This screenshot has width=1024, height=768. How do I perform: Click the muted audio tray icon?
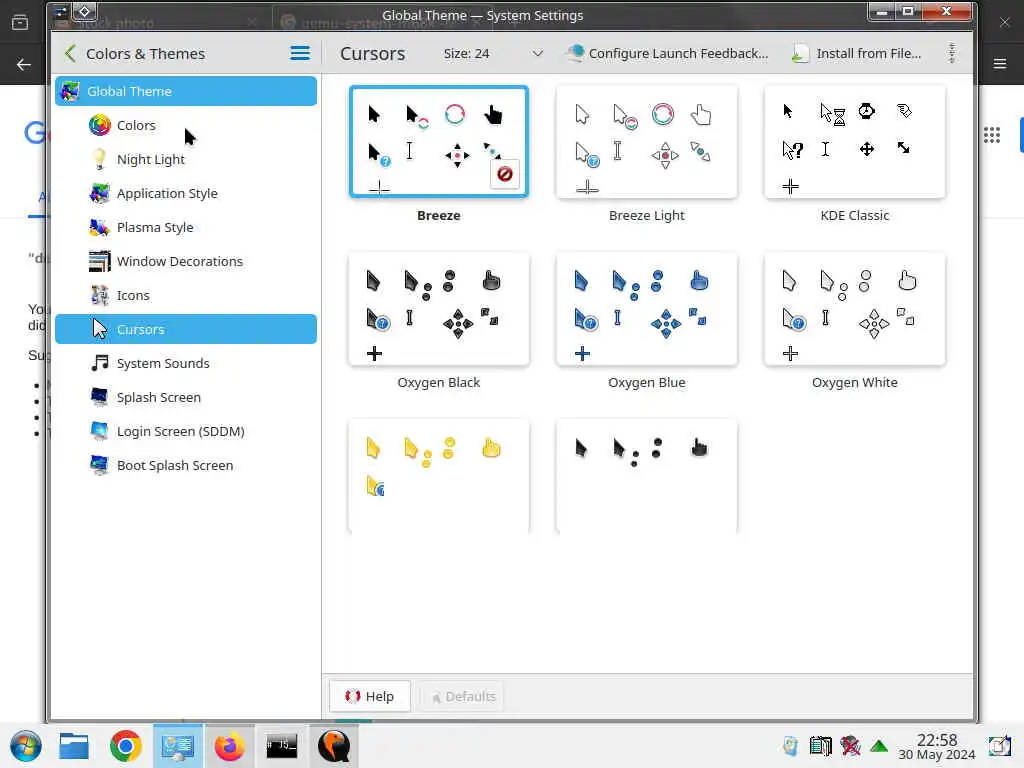(x=850, y=746)
